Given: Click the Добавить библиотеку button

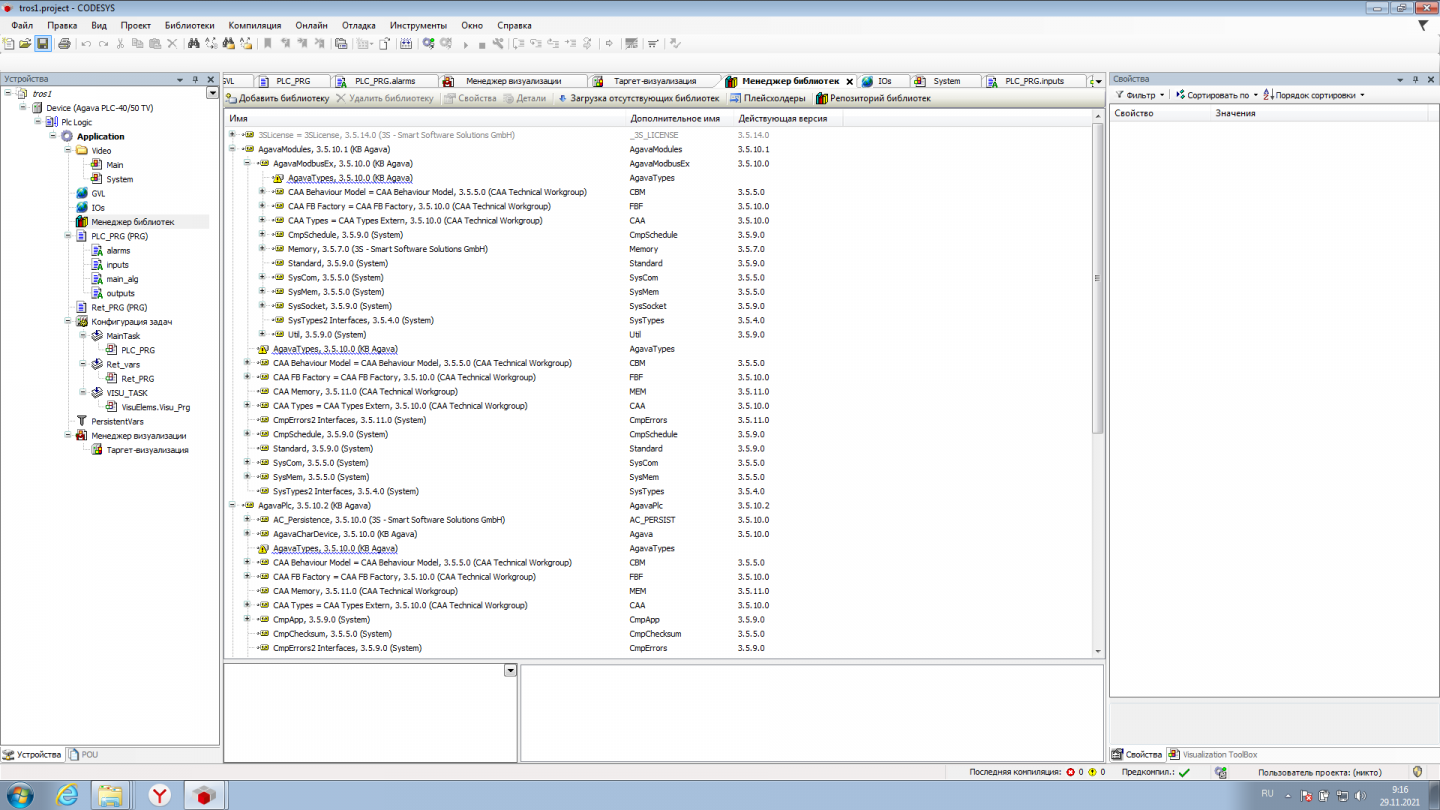Looking at the screenshot, I should [277, 99].
